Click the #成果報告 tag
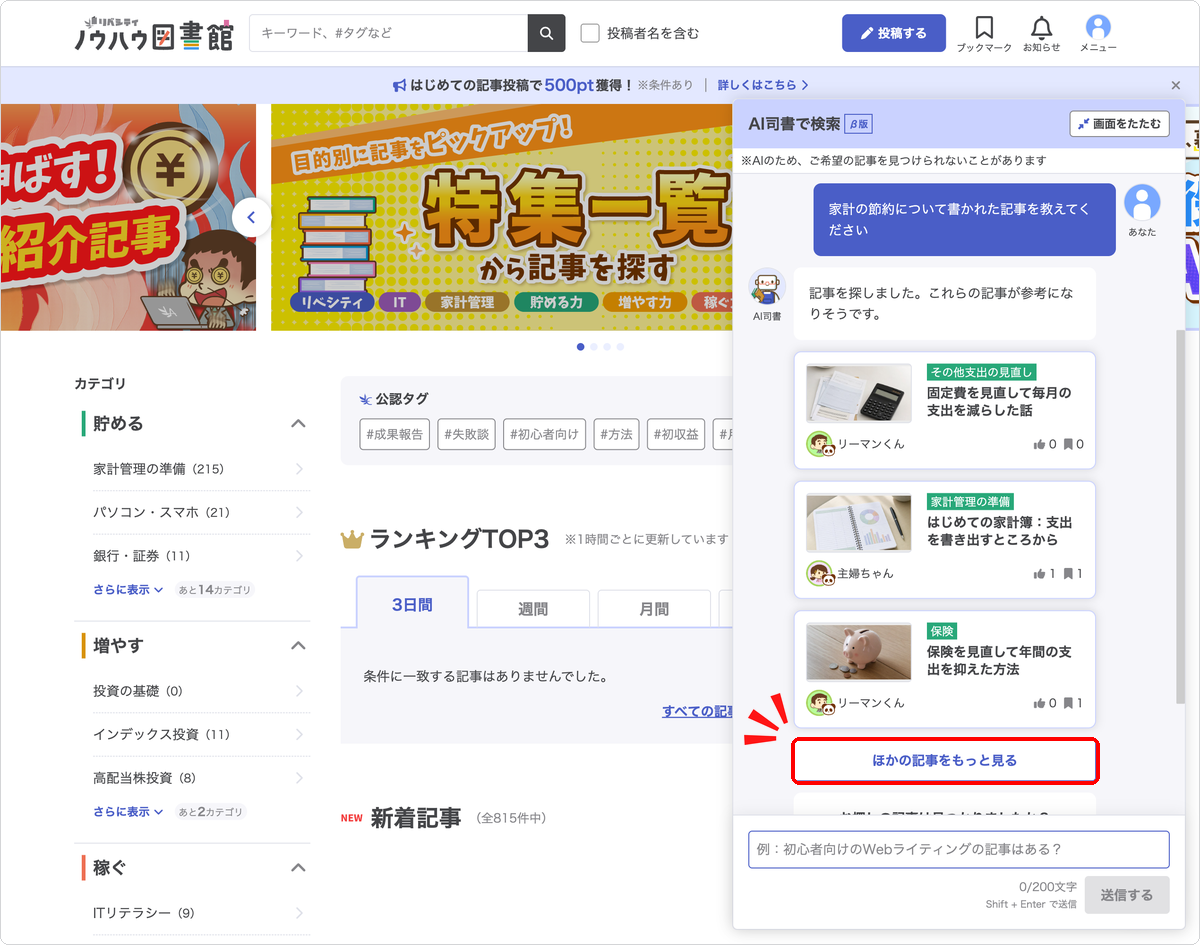 click(x=397, y=435)
